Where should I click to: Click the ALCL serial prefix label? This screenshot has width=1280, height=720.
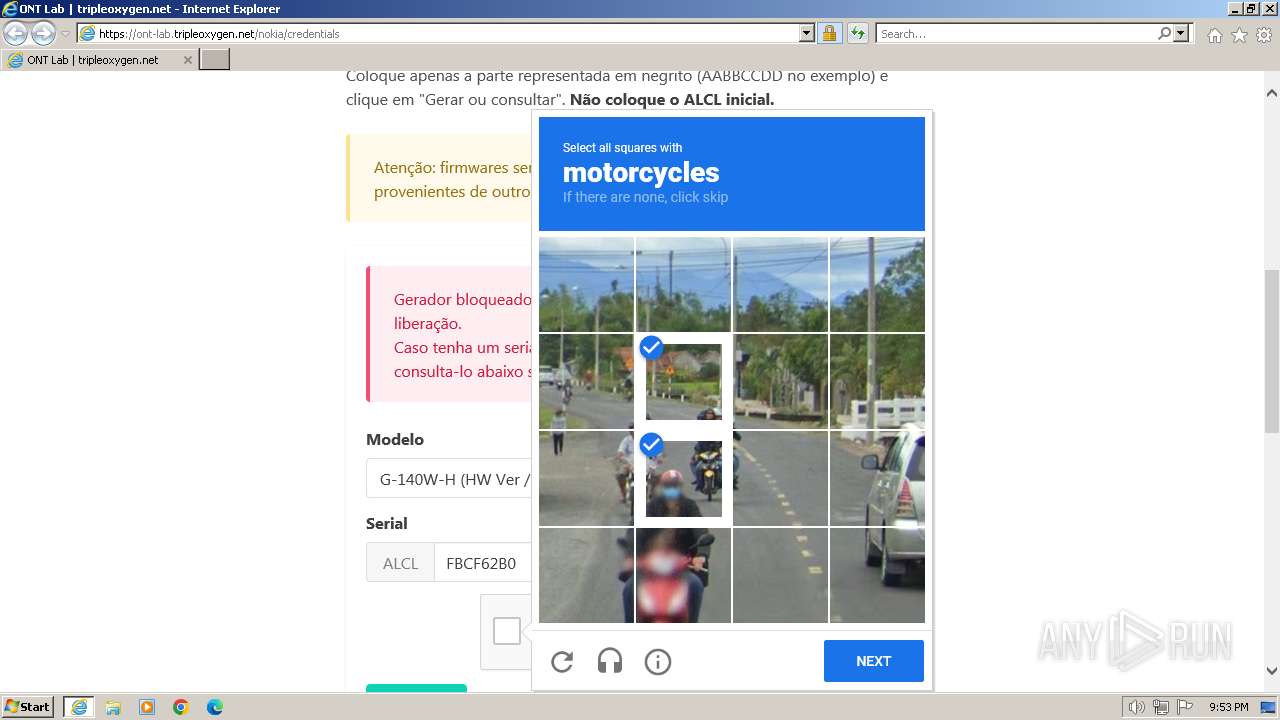point(400,563)
